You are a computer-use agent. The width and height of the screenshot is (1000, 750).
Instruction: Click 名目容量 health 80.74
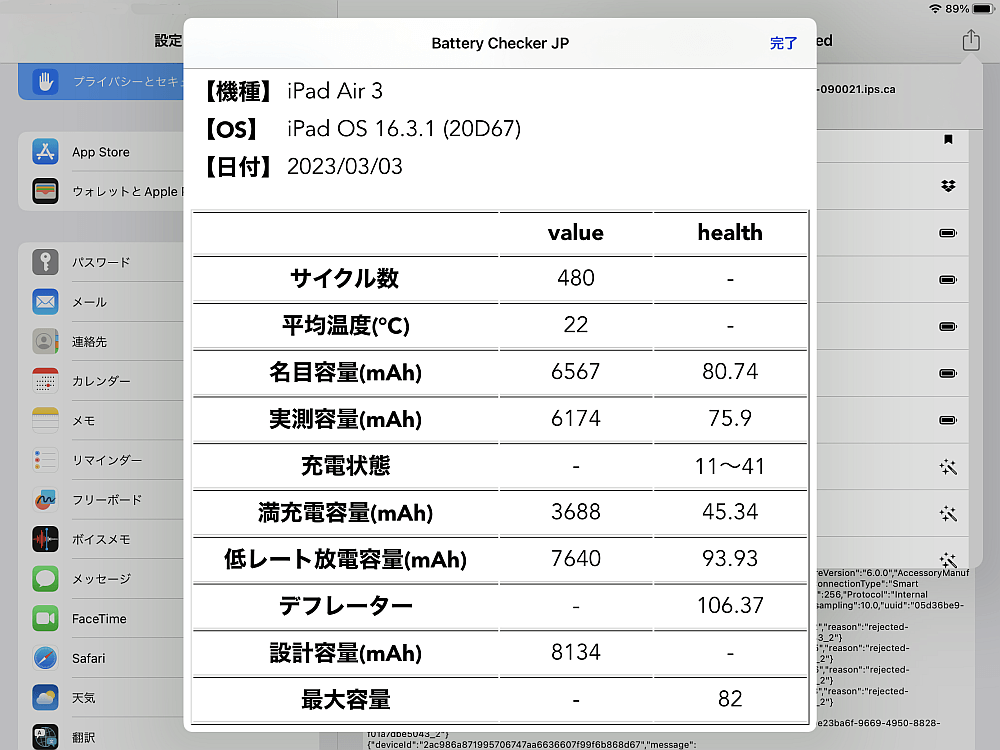(730, 371)
